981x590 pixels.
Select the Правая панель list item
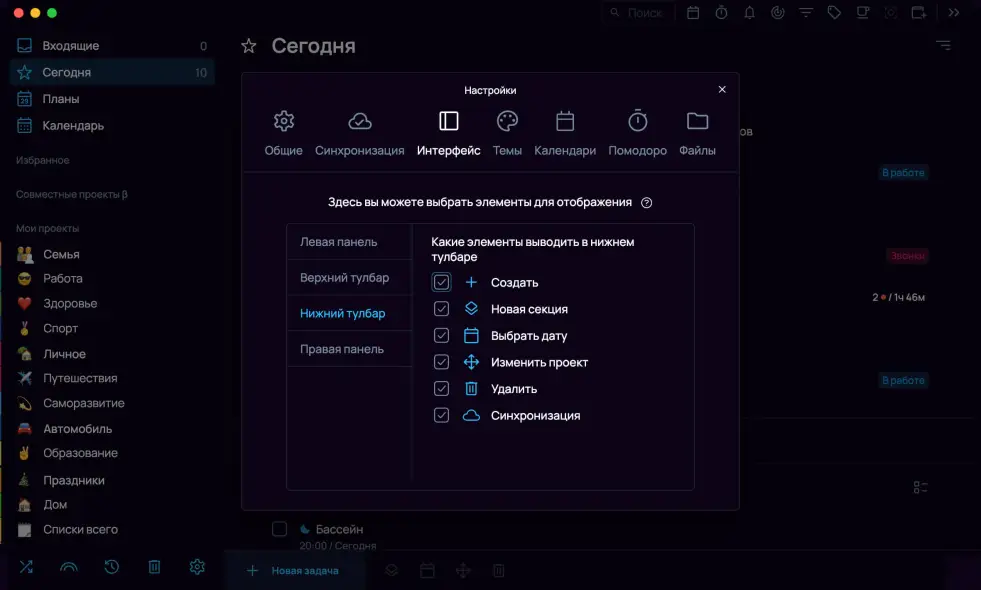342,349
